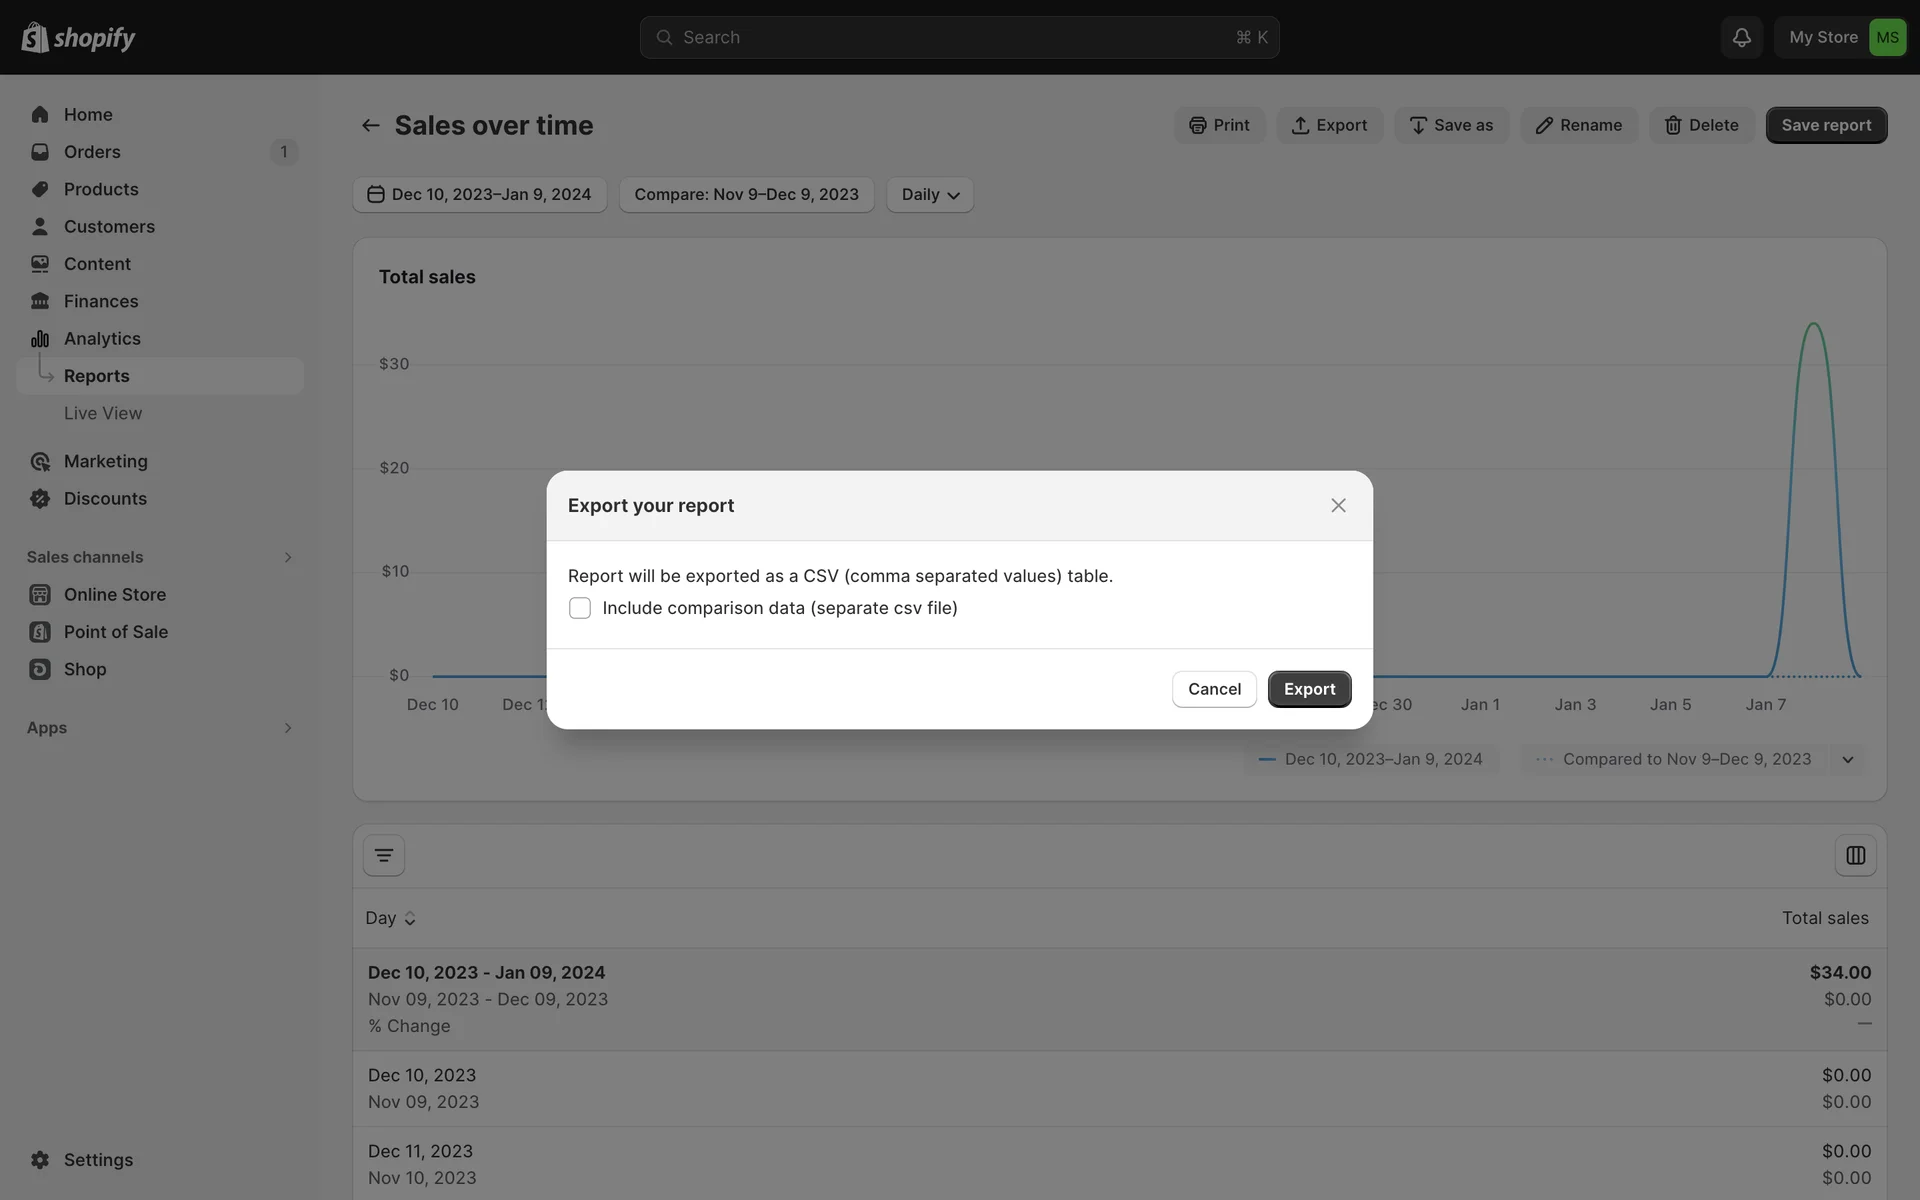Click the Discounts icon in sidebar

point(40,499)
